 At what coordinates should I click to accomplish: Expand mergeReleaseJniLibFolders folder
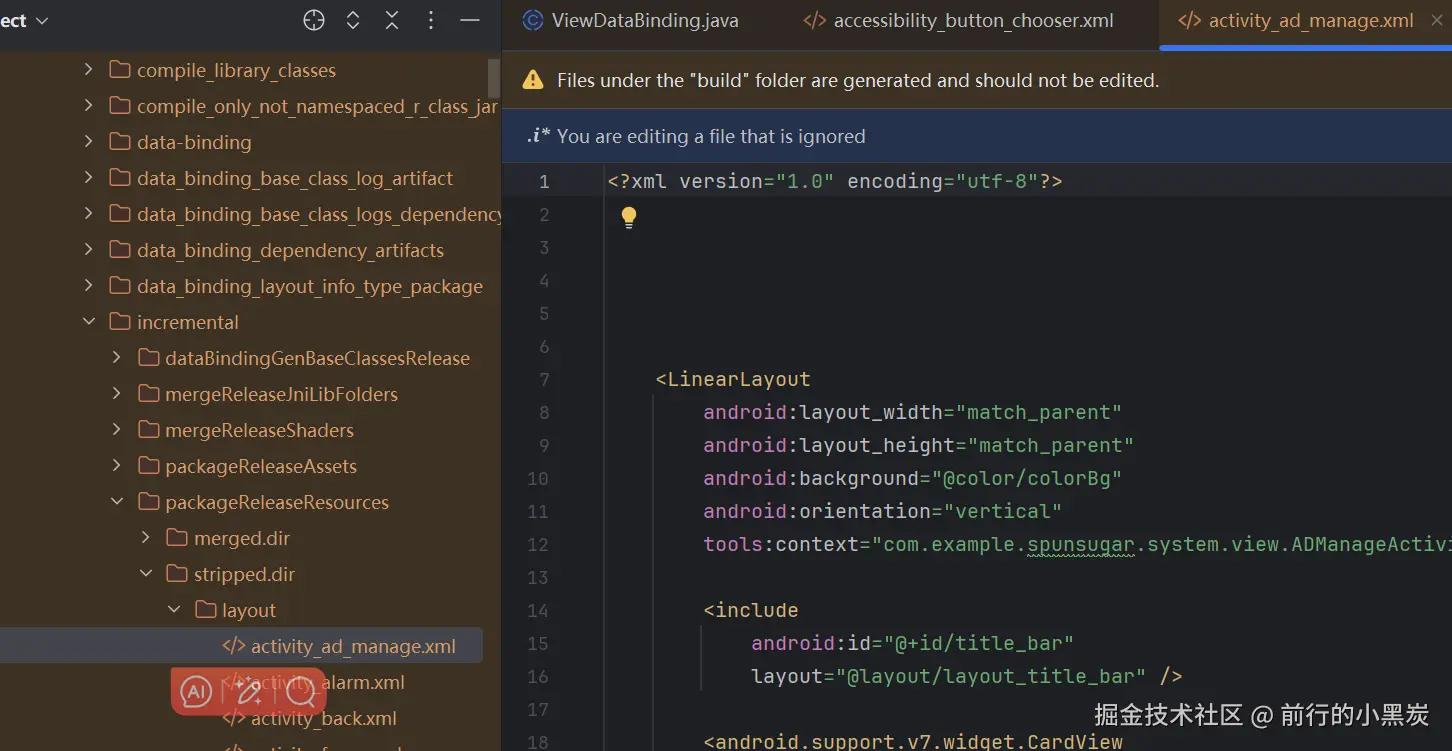(x=117, y=394)
